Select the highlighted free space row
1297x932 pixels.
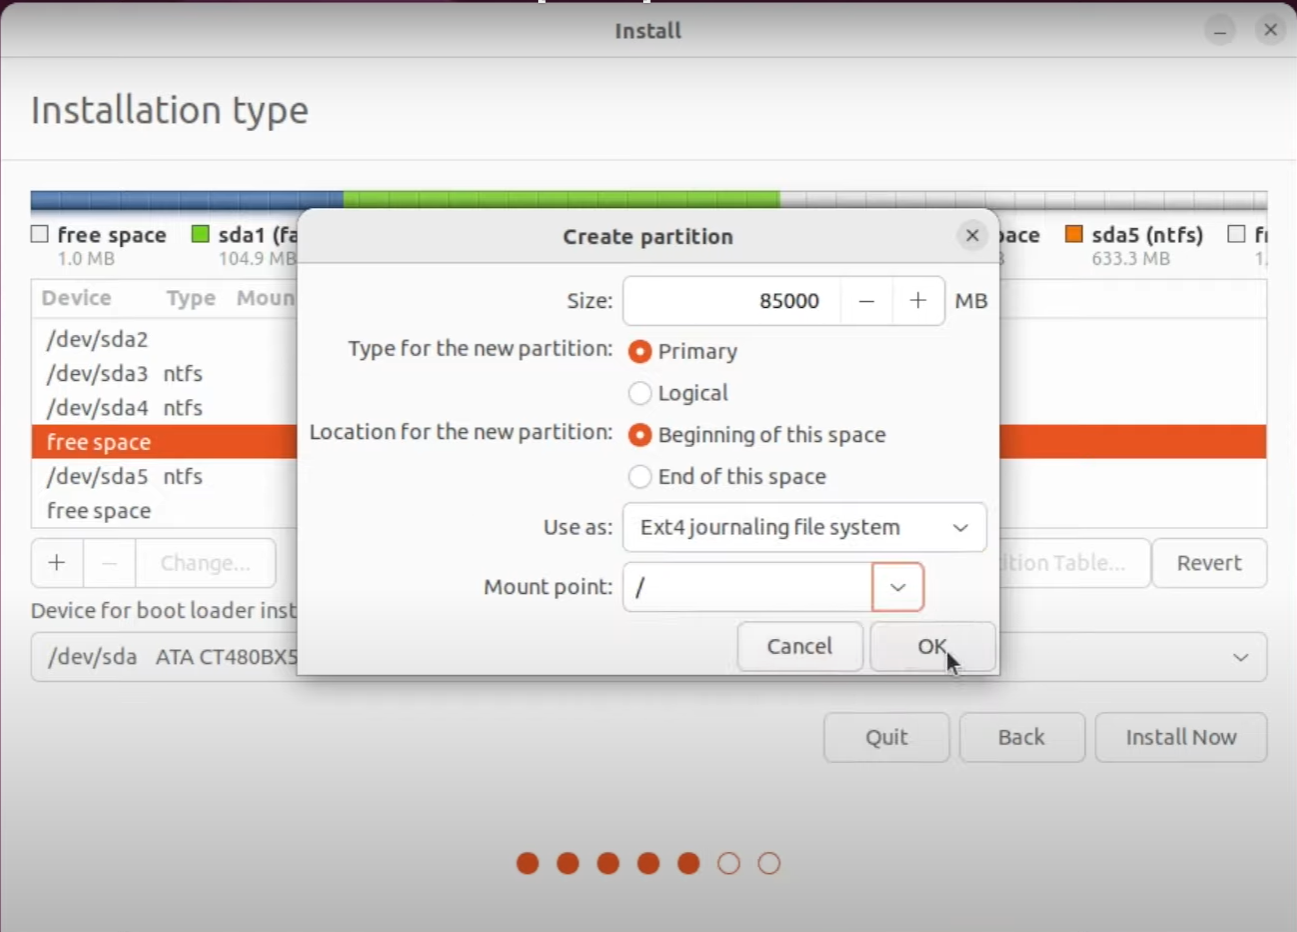click(x=164, y=442)
